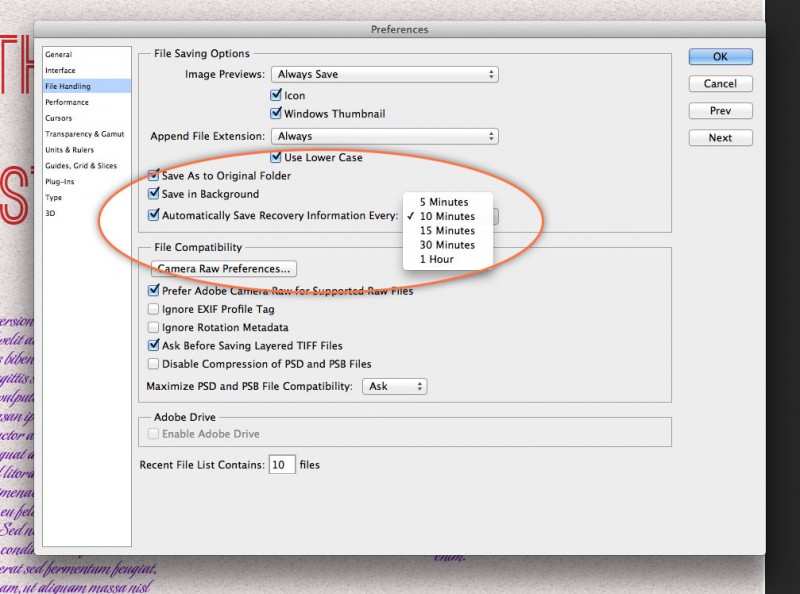800x594 pixels.
Task: Go to previous preferences with Prev
Action: coord(720,111)
